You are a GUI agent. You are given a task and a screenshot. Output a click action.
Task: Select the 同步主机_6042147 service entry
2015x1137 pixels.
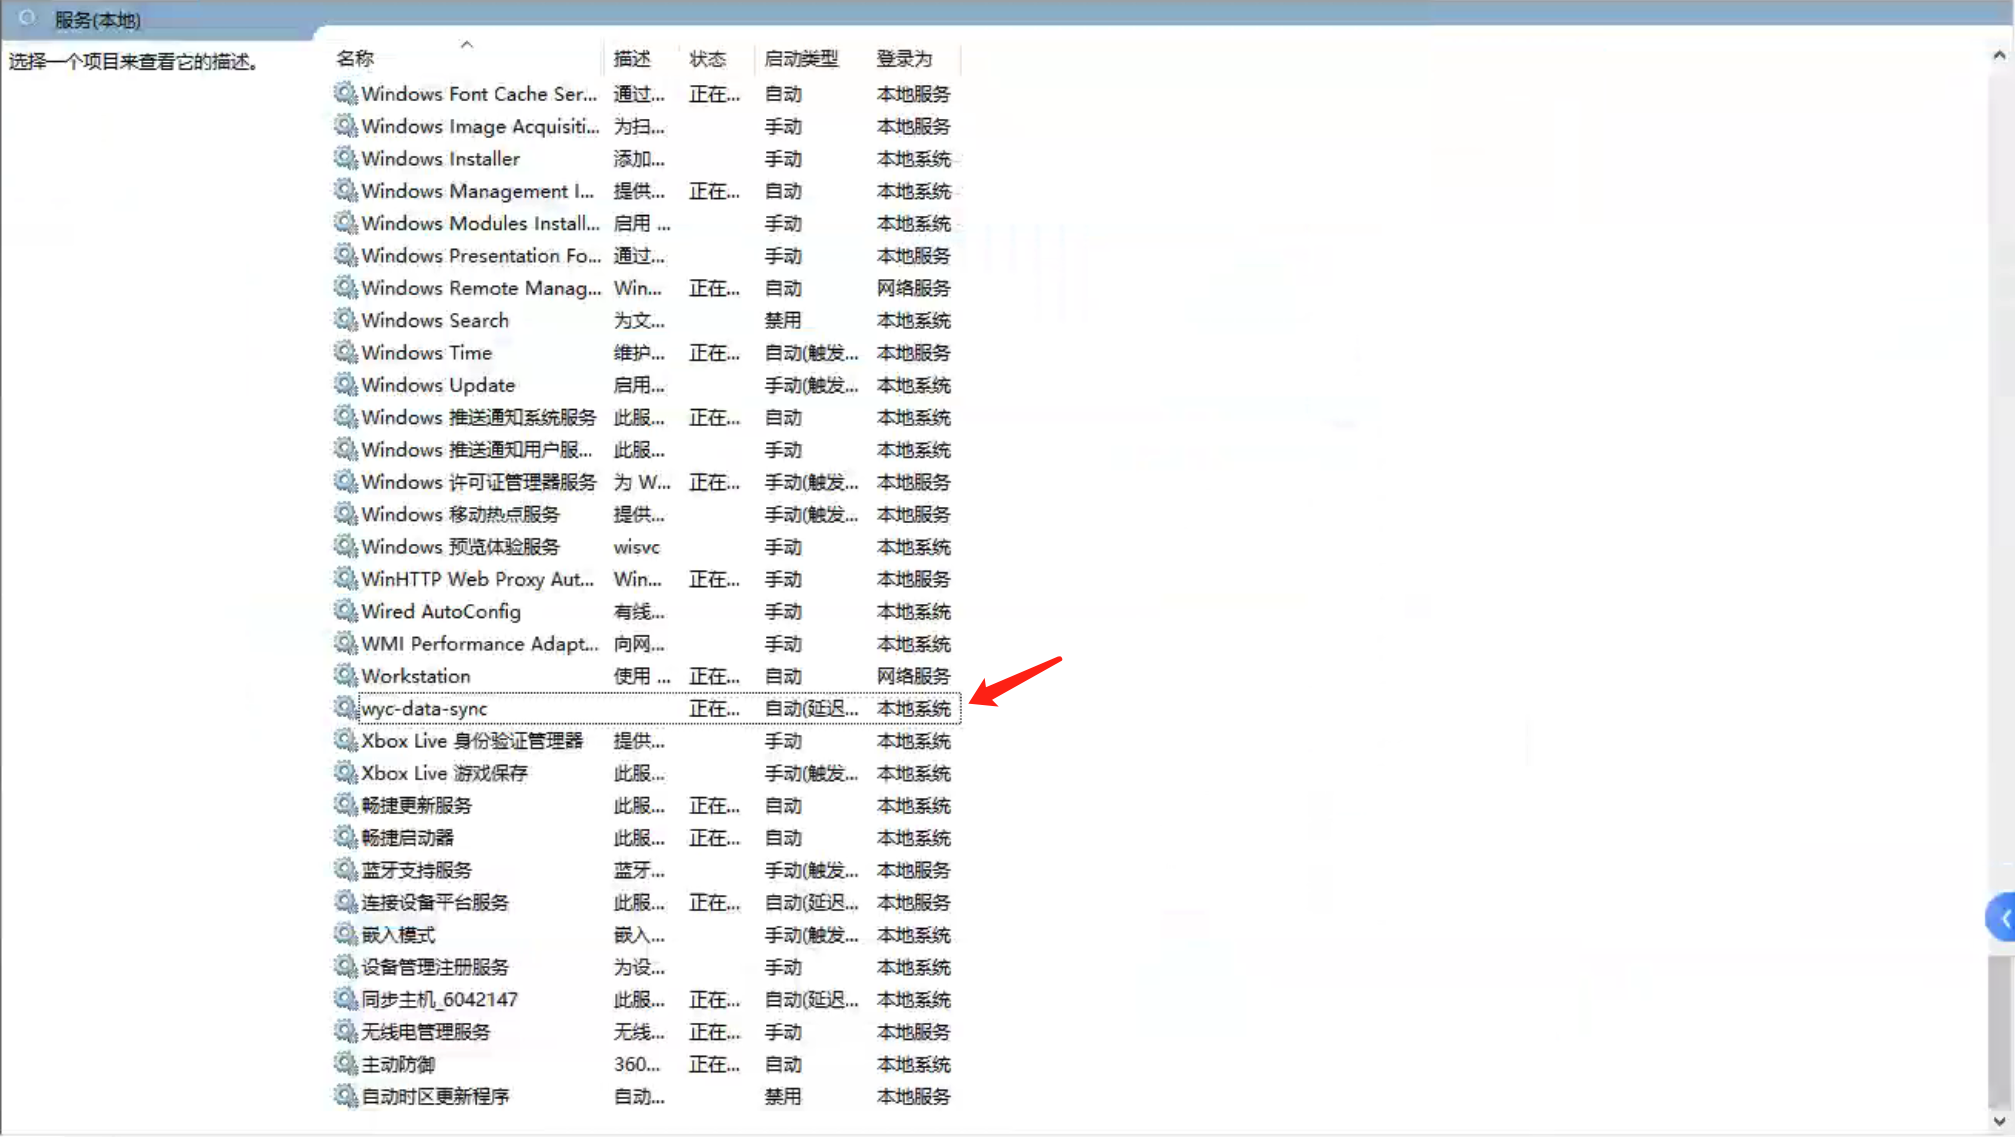tap(439, 999)
